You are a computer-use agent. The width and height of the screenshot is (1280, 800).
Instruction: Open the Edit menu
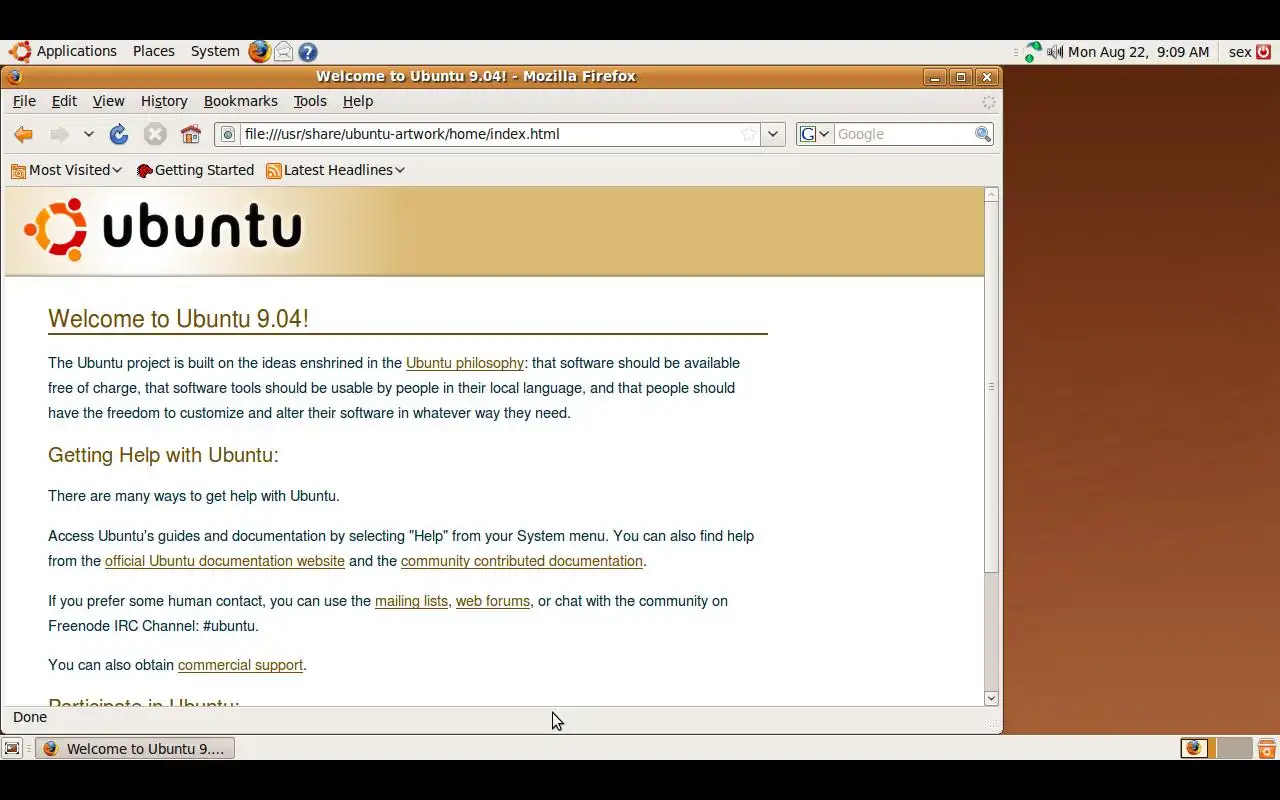click(x=64, y=101)
